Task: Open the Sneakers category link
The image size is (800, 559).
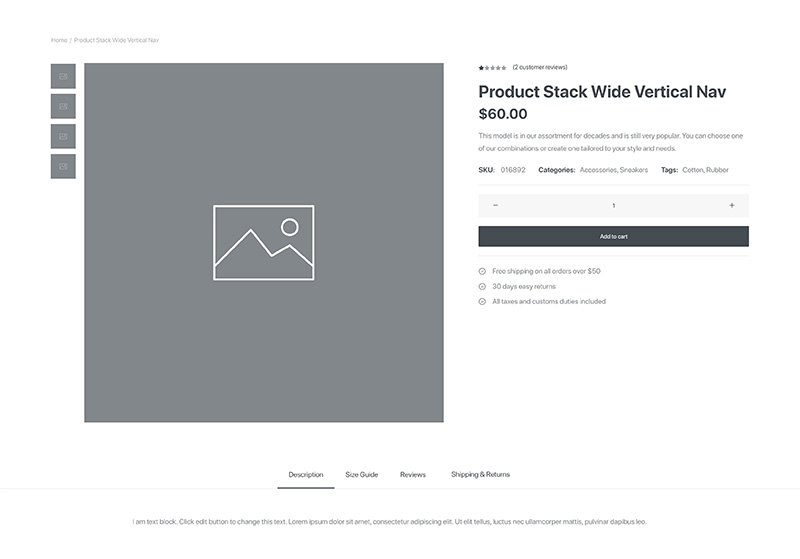Action: (634, 170)
